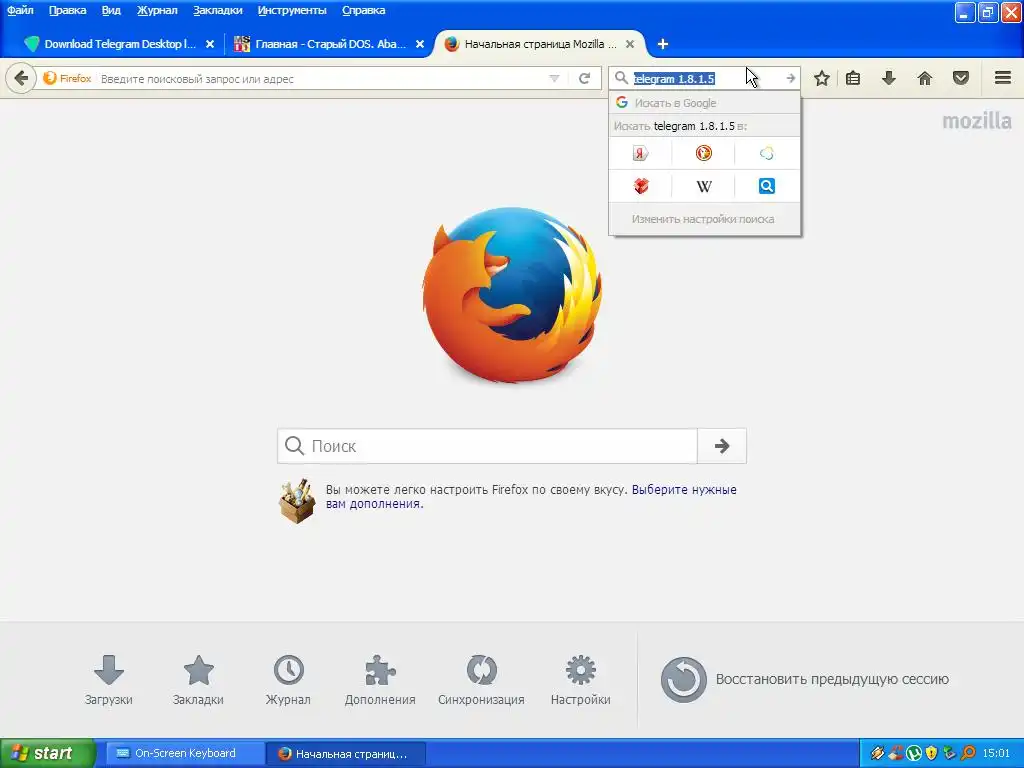Search with the red box engine icon
This screenshot has height=768, width=1024.
pyautogui.click(x=640, y=186)
